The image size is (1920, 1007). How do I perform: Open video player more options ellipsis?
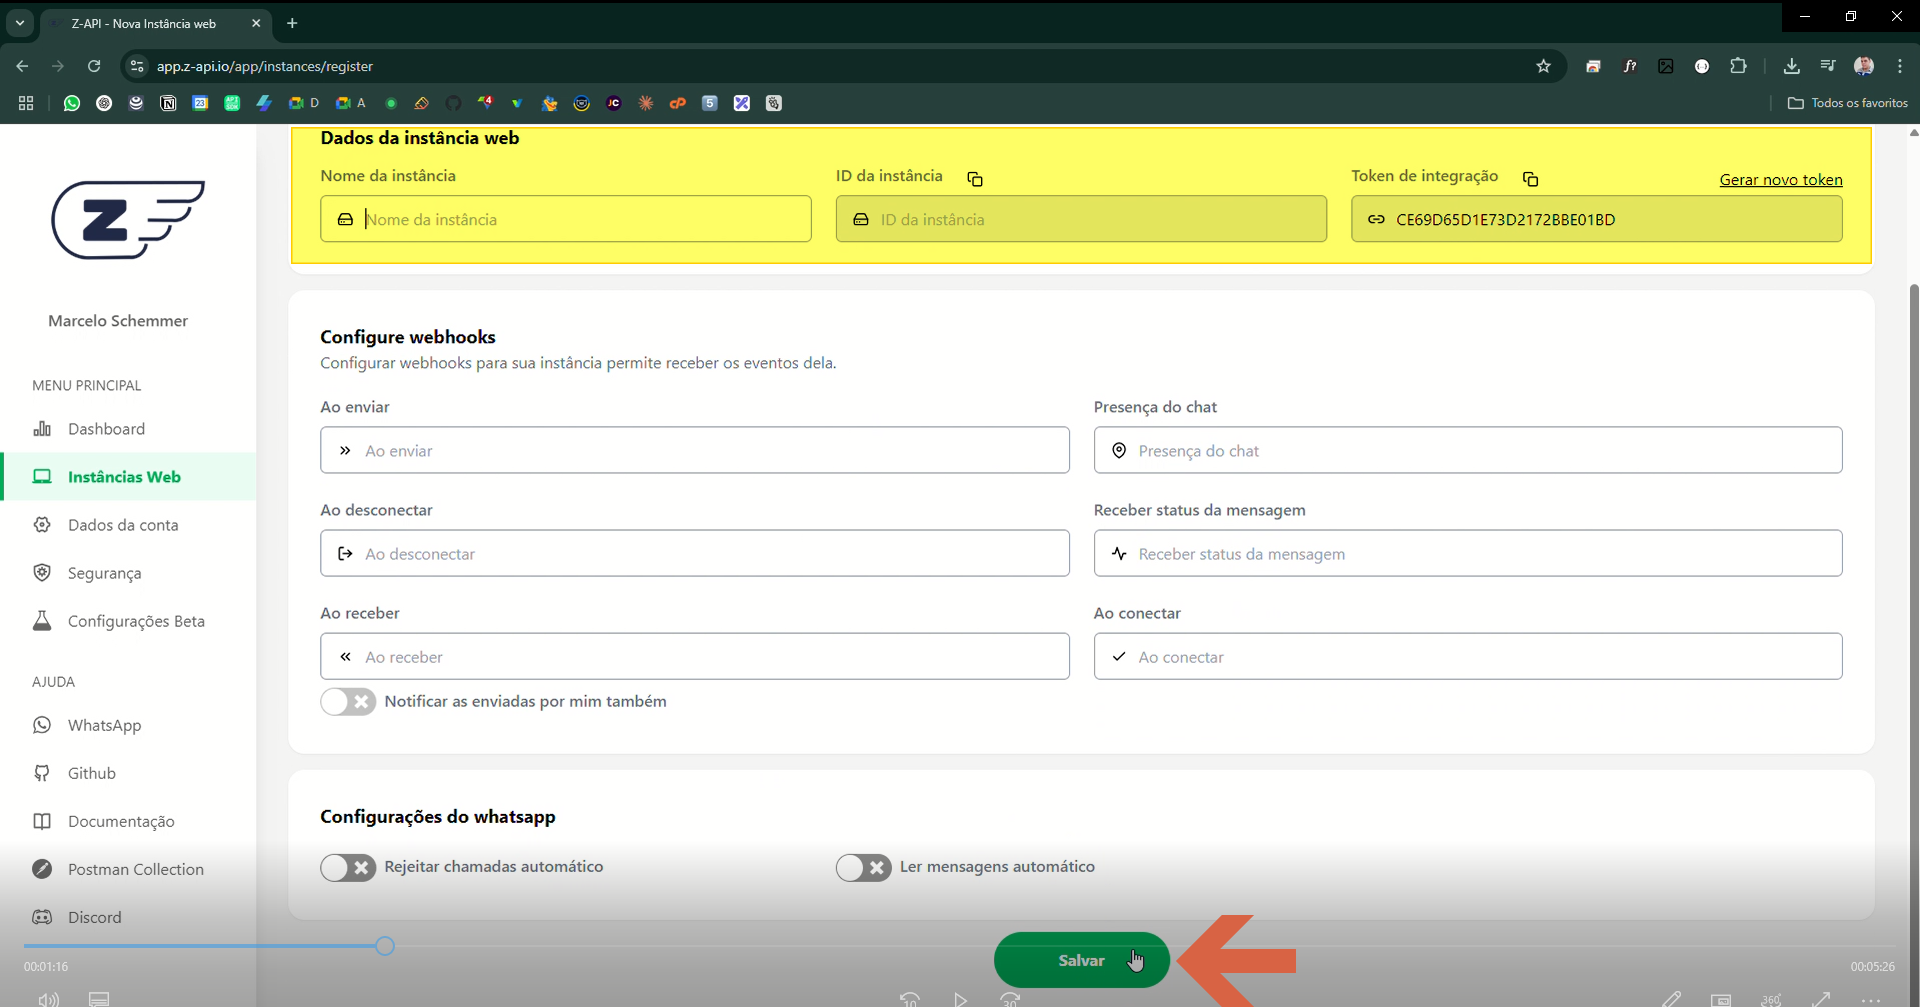pyautogui.click(x=1871, y=999)
